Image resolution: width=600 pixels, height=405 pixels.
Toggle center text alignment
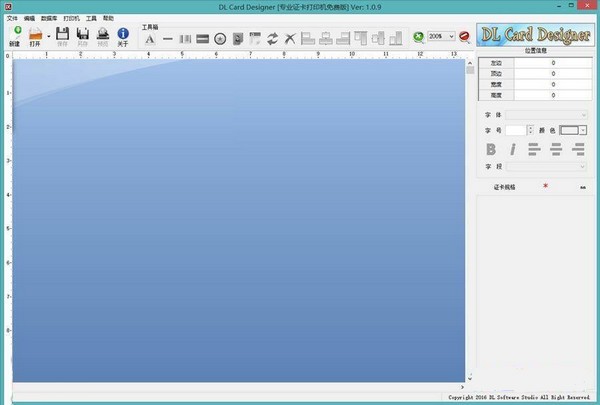point(556,149)
